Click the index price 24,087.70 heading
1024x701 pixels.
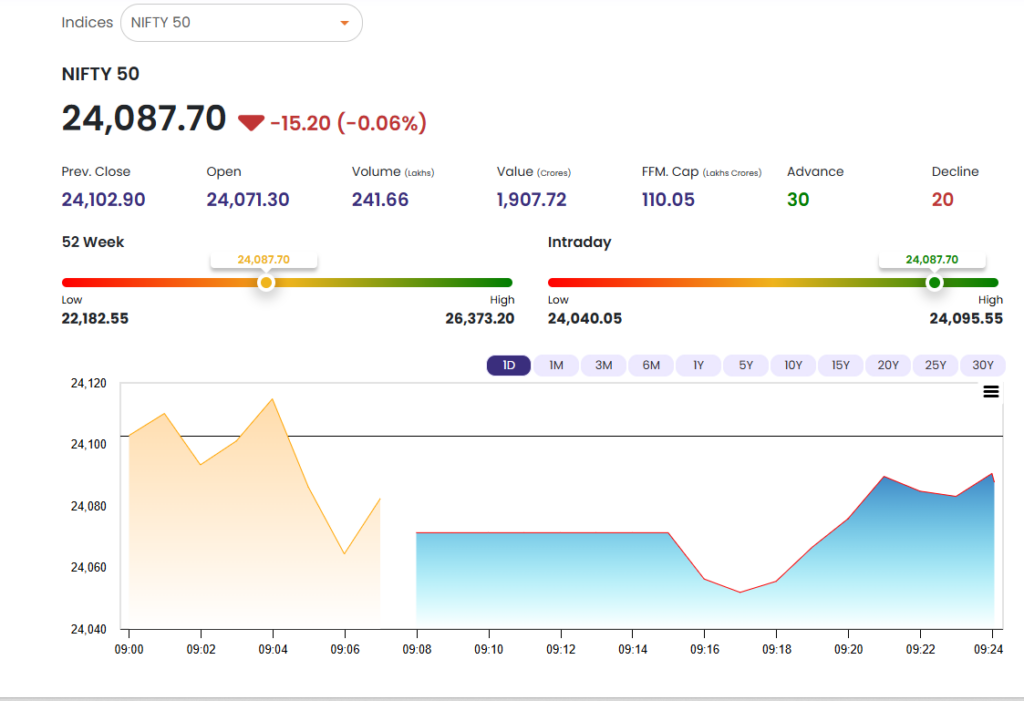144,119
